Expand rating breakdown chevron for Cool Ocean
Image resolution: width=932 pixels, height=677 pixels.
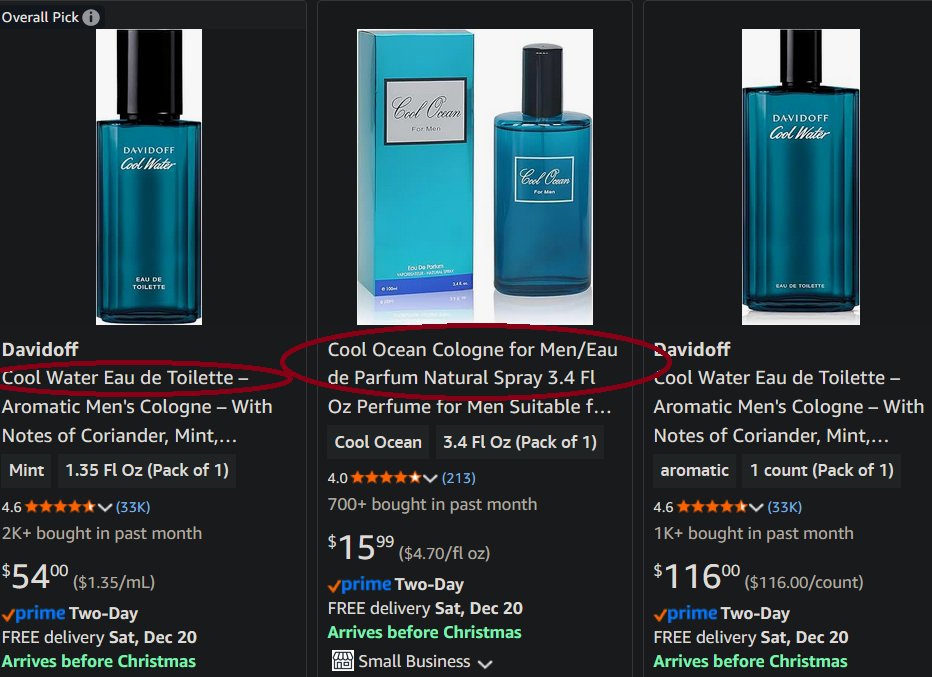point(430,478)
